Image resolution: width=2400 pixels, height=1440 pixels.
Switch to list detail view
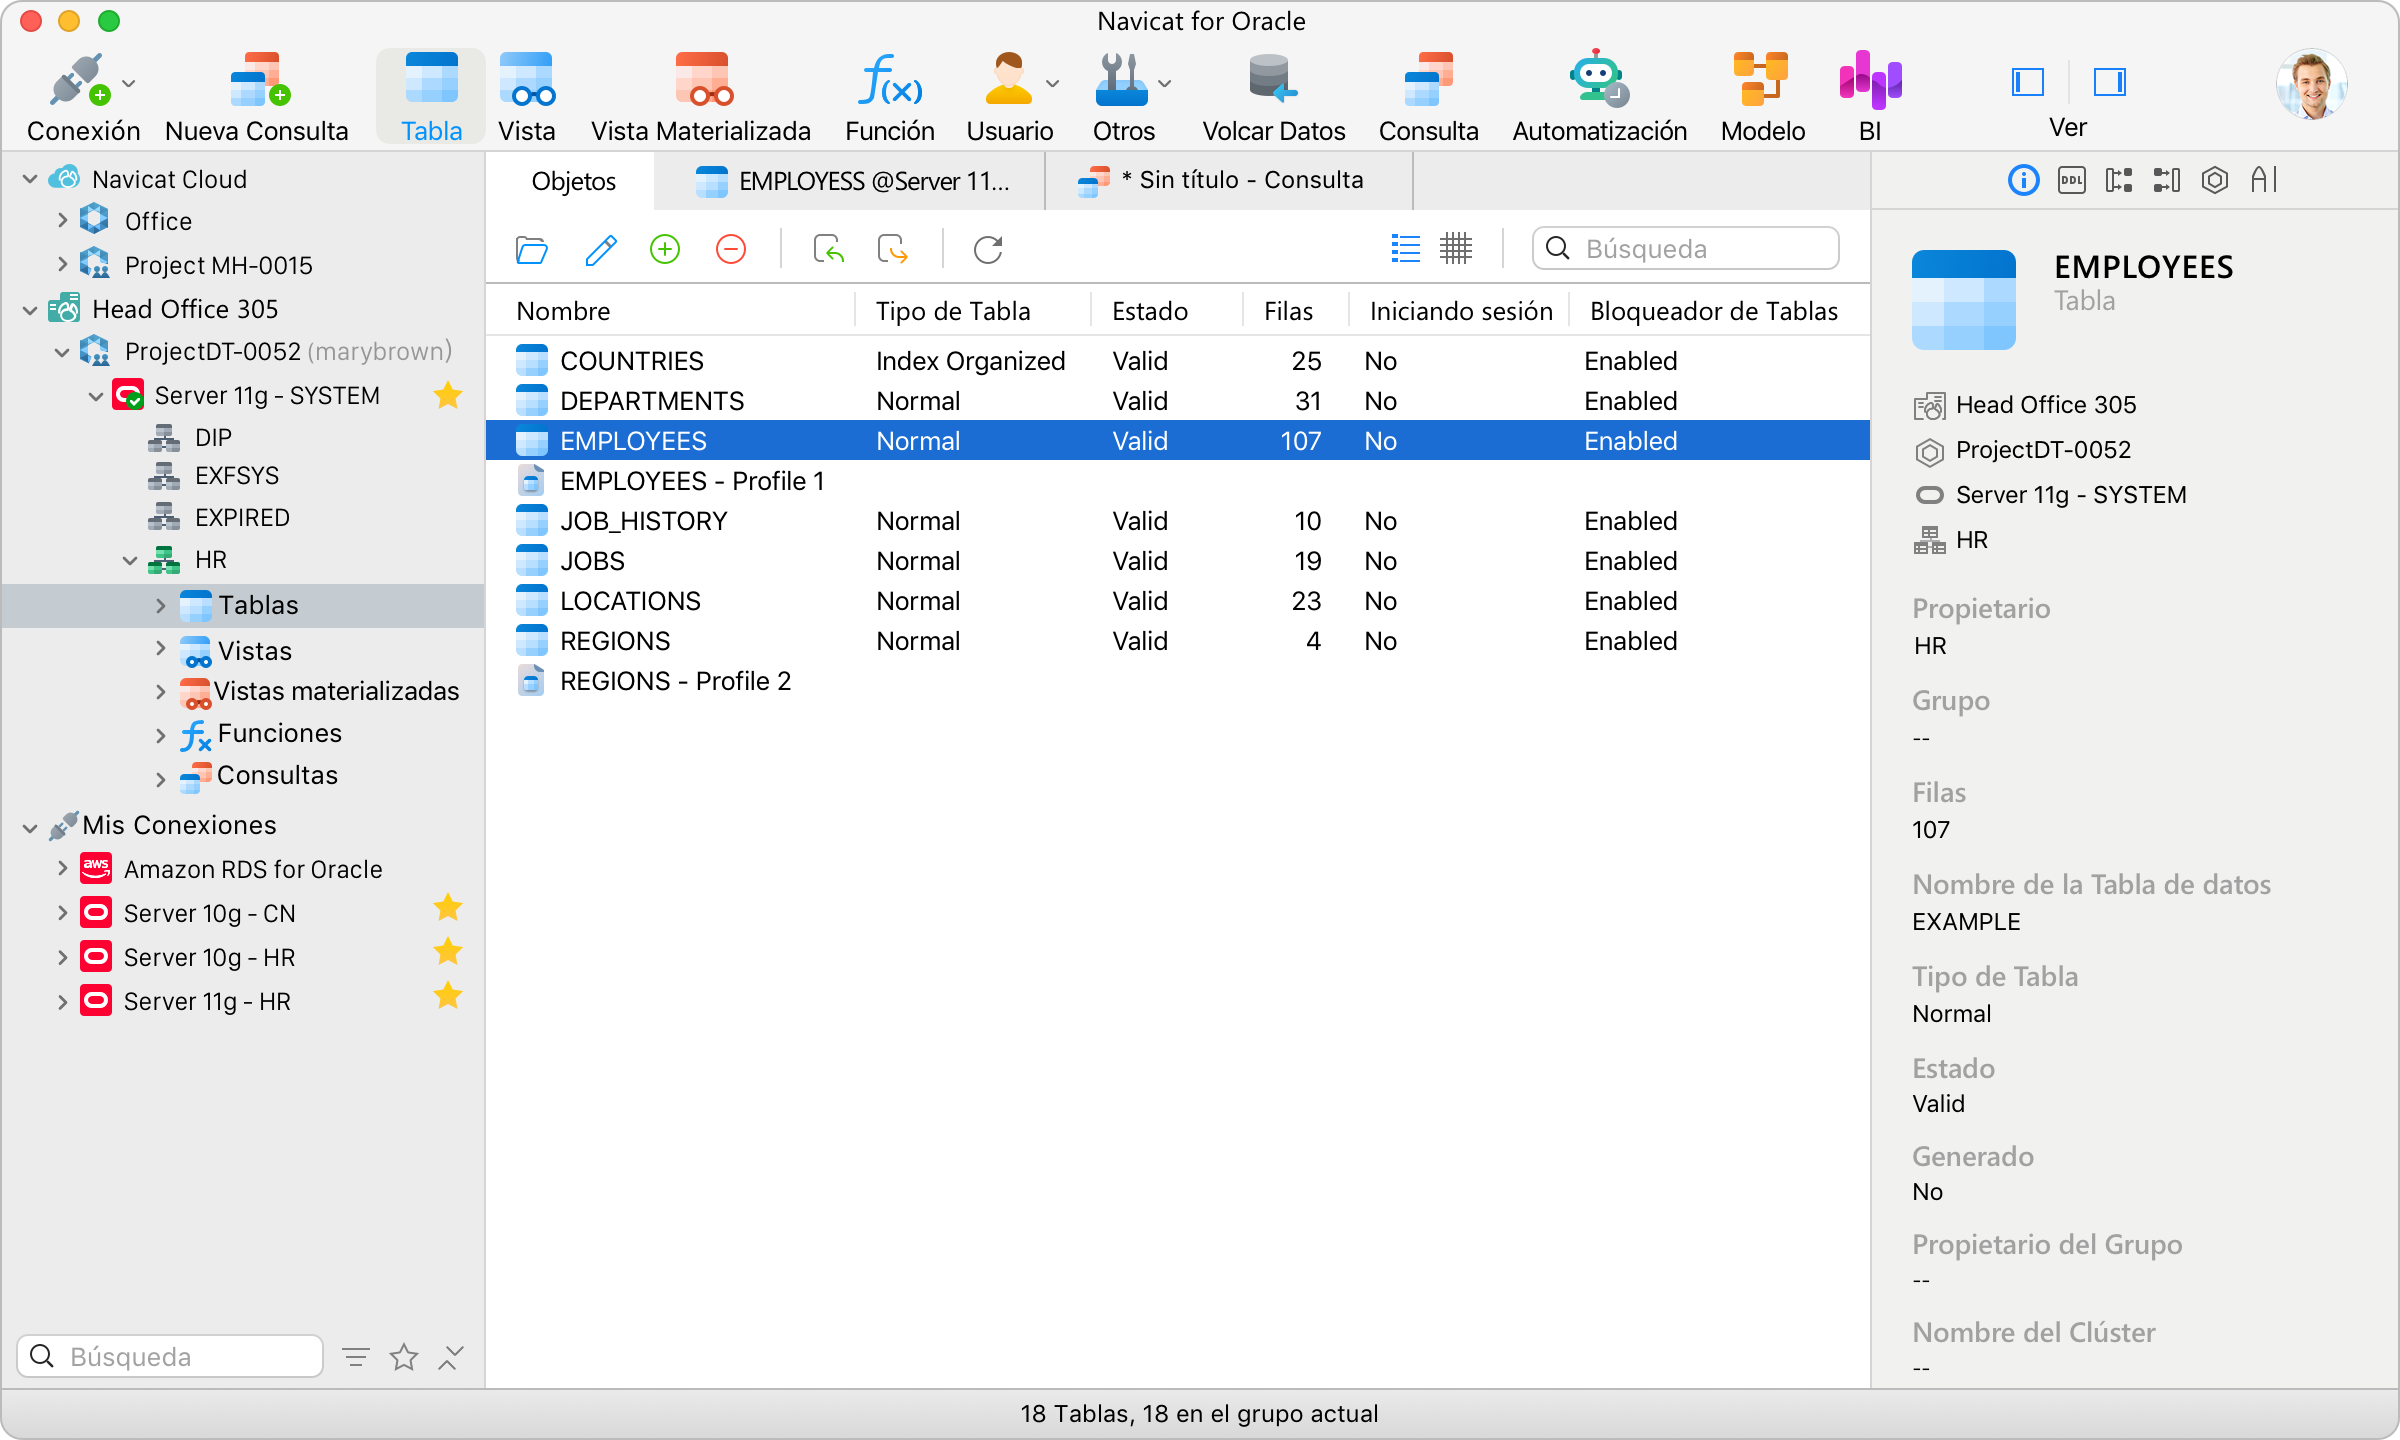pyautogui.click(x=1405, y=248)
